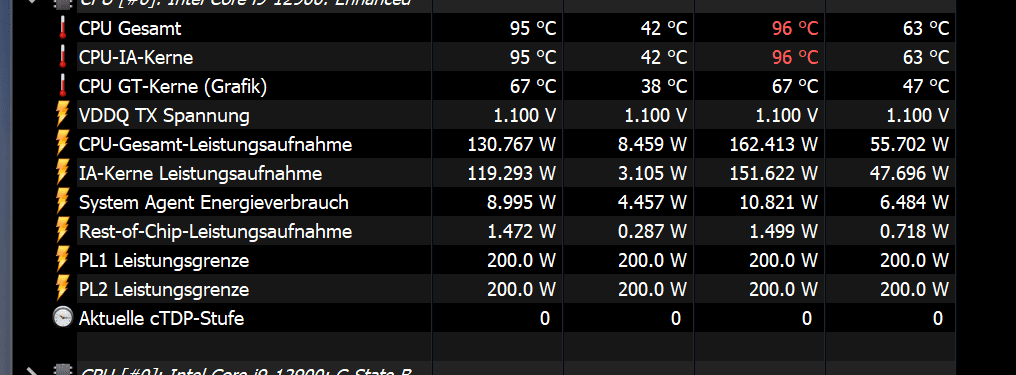
Task: Click lightning icon beside Rest-of-Chip-Leistungsaufnahme
Action: coord(63,231)
